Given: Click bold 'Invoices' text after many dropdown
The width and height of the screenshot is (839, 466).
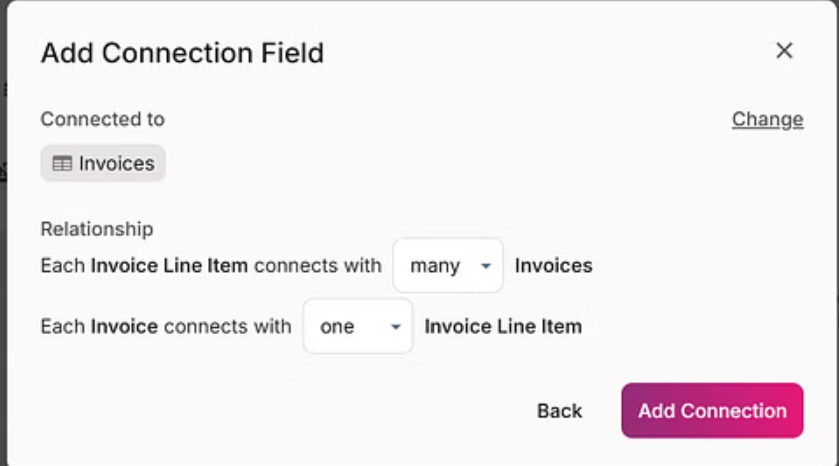Looking at the screenshot, I should 553,266.
